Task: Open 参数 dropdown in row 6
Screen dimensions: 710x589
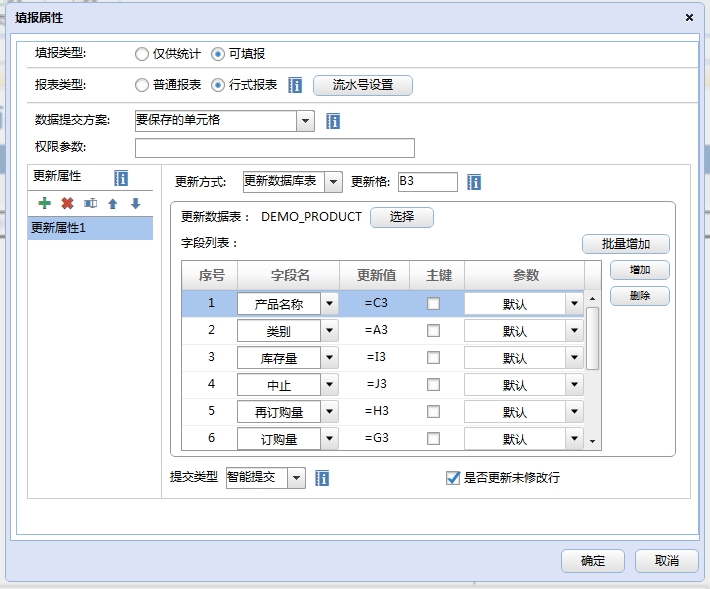Action: click(x=574, y=438)
